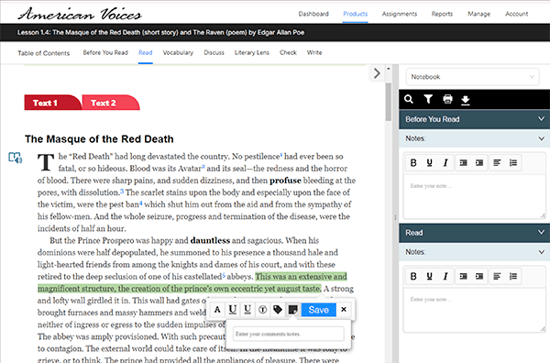This screenshot has width=550, height=363.
Task: Collapse the Notes row under Before You Read
Action: (541, 139)
